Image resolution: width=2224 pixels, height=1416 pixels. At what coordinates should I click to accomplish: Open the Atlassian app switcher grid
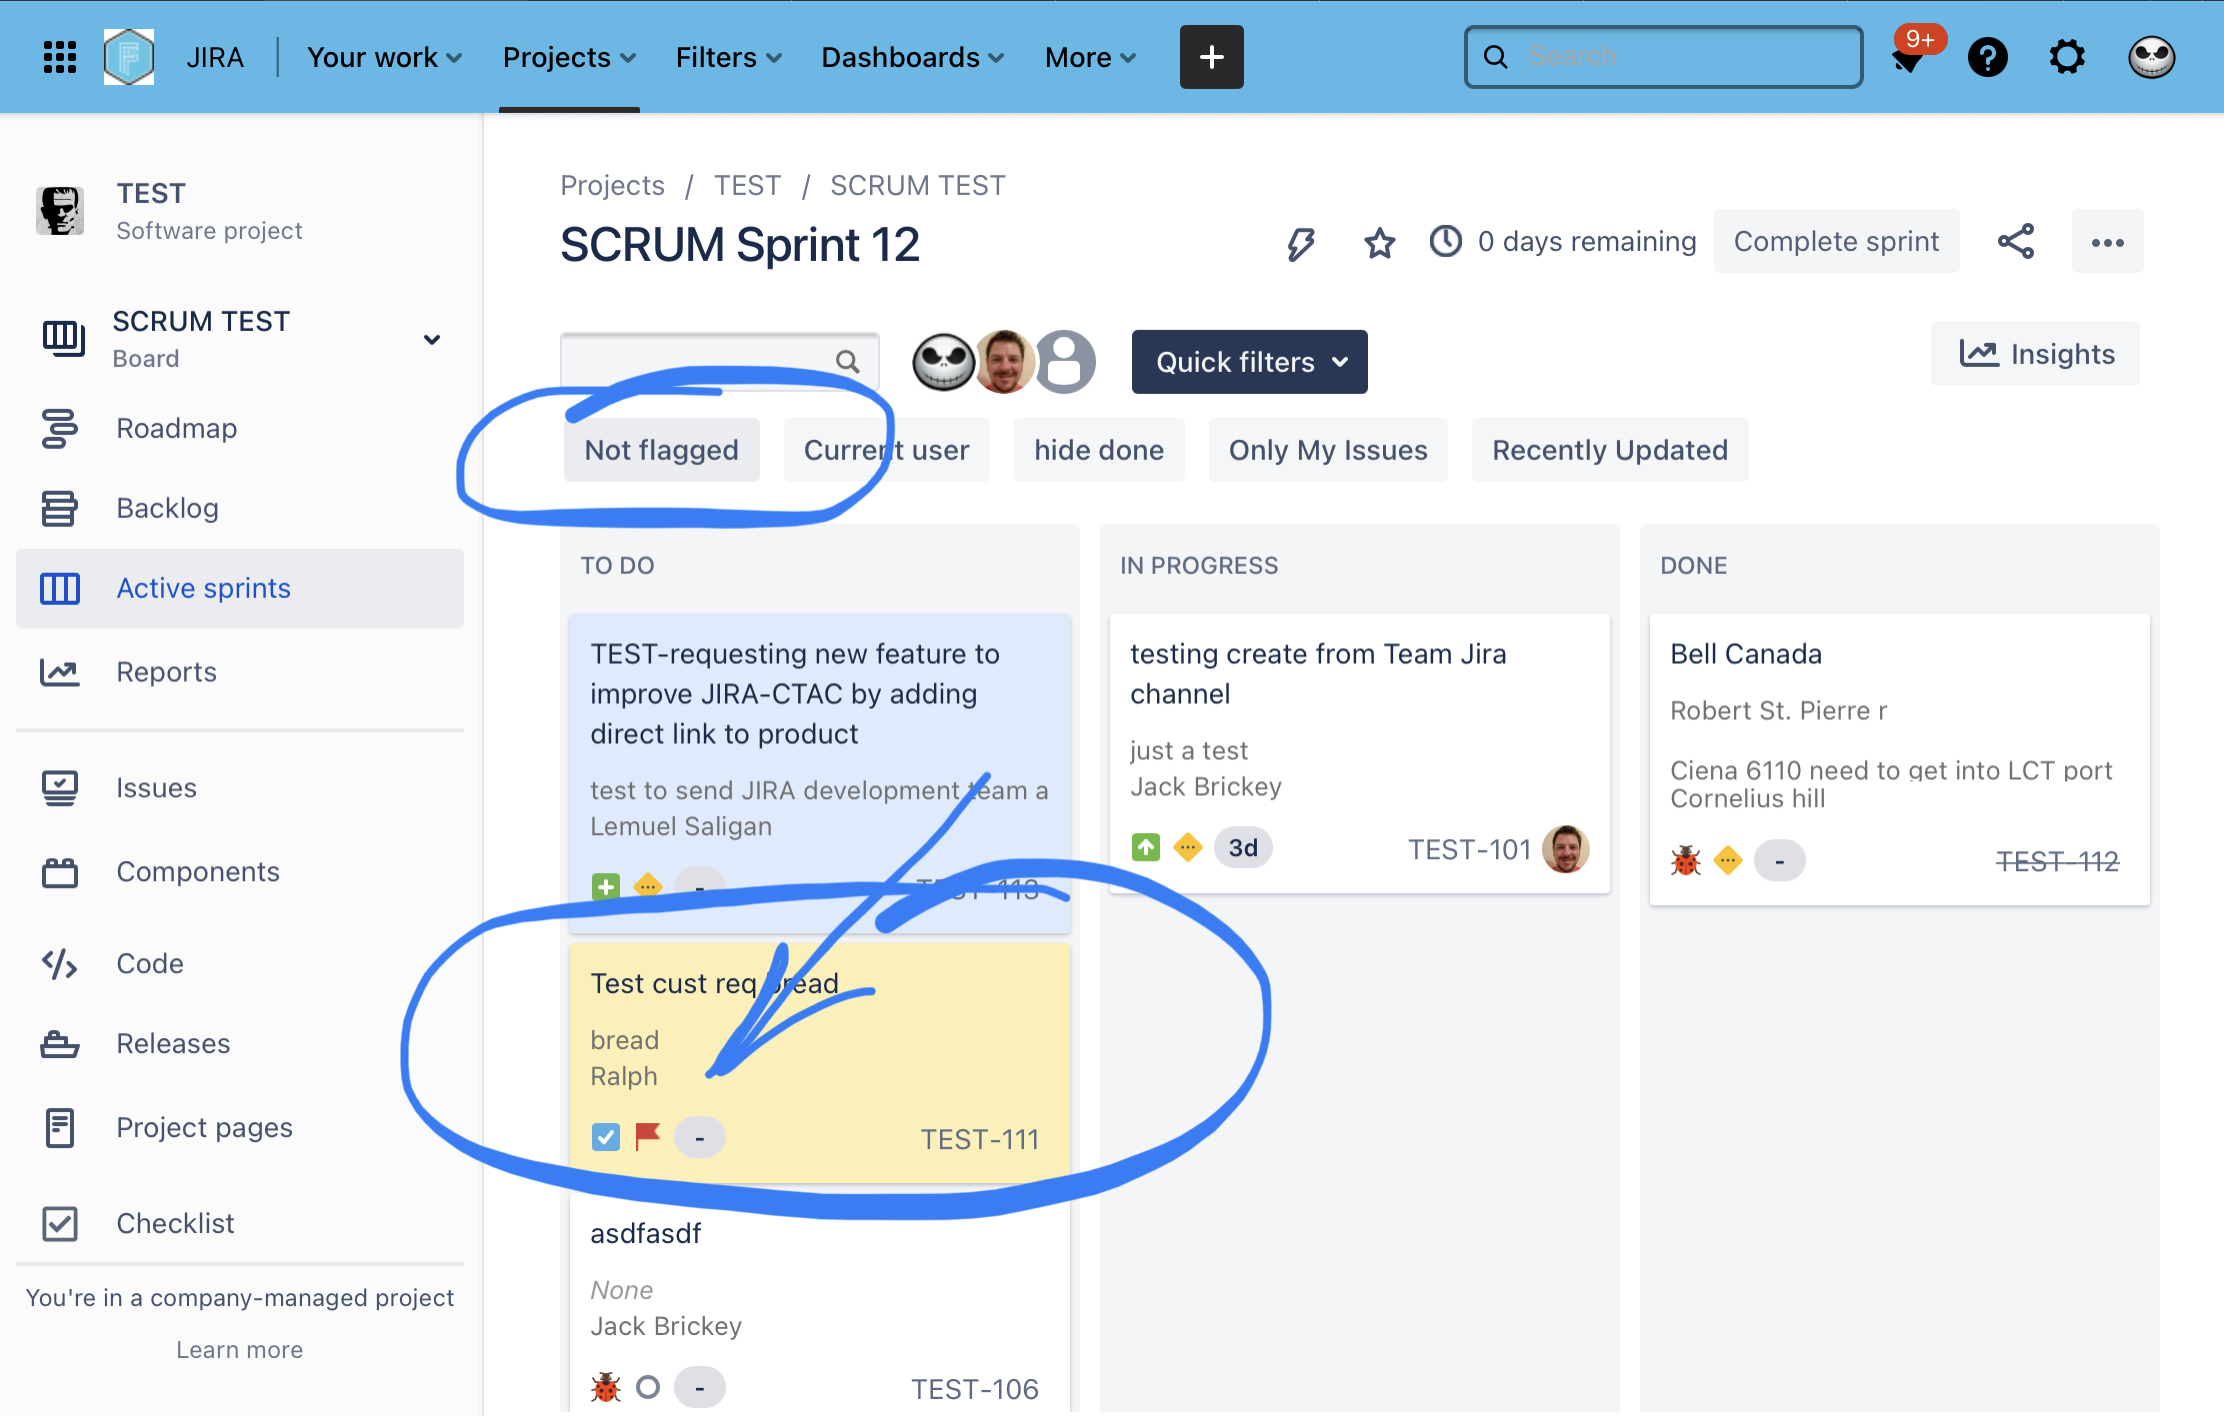[x=60, y=57]
